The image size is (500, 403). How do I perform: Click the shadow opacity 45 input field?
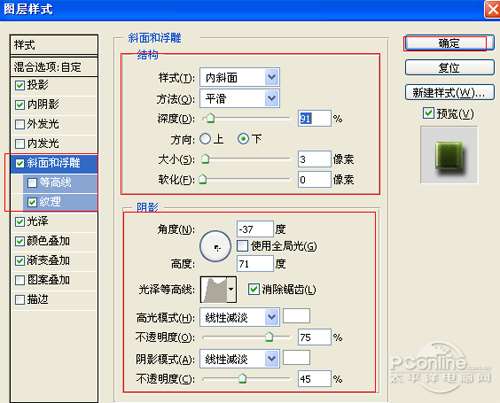click(314, 379)
